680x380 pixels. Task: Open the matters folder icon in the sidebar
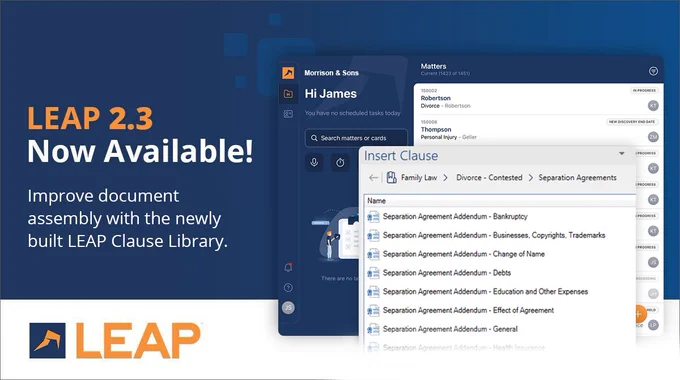tap(288, 94)
